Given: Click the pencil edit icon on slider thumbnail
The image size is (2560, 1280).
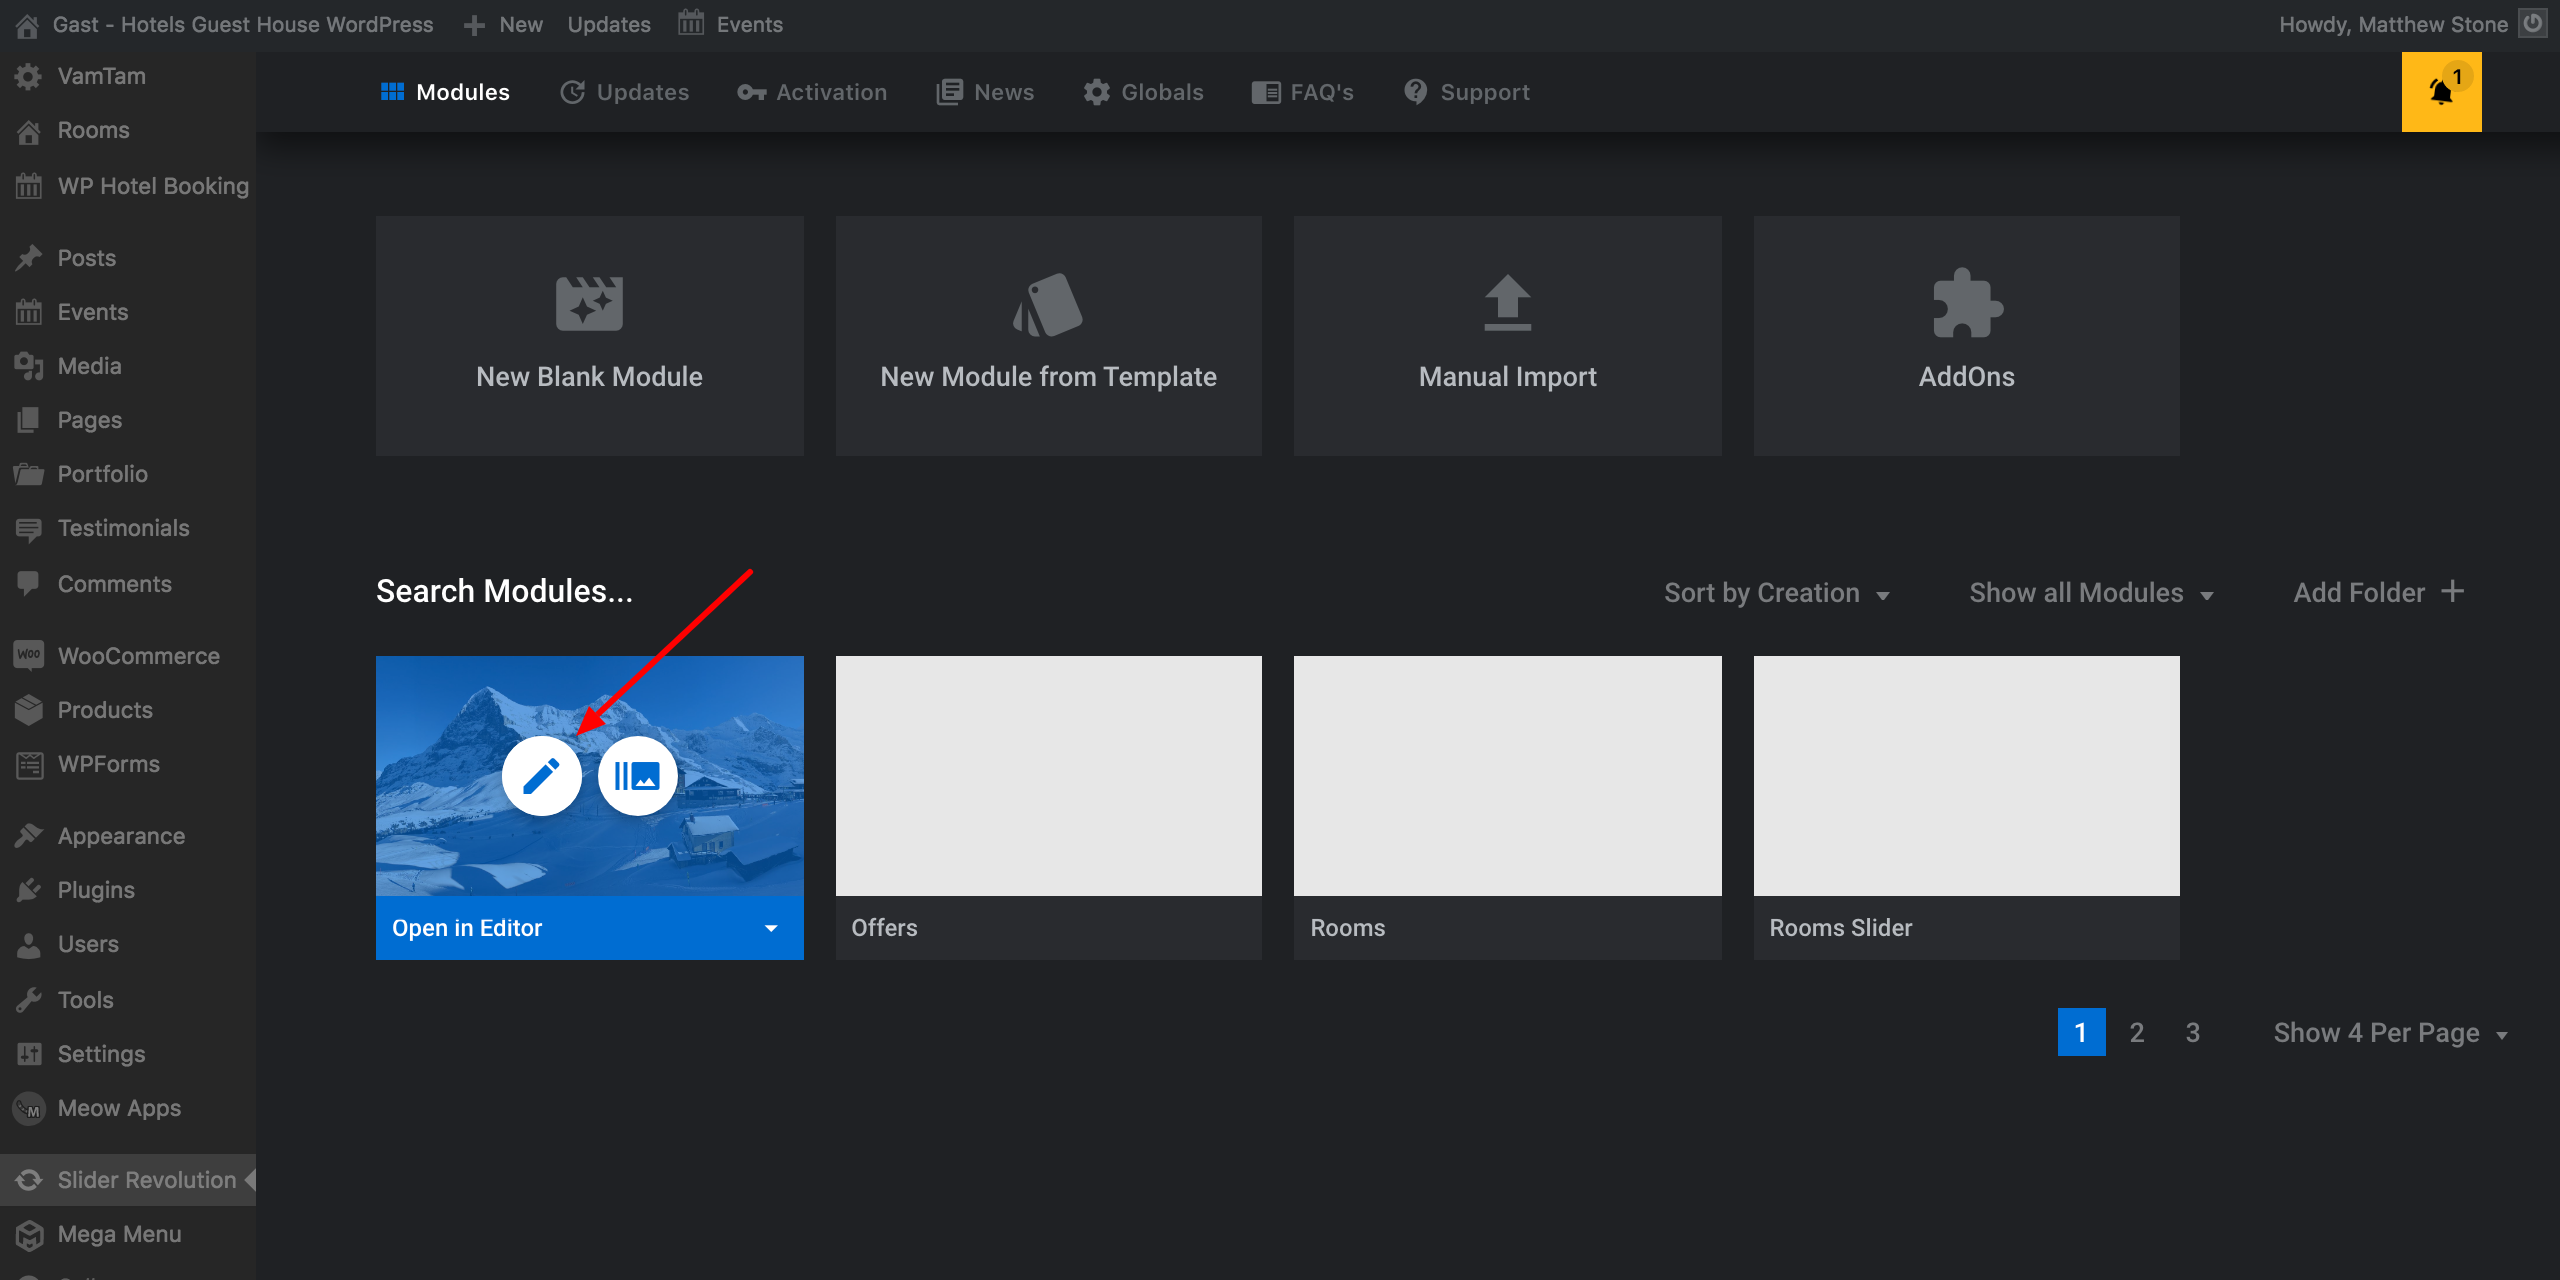Looking at the screenshot, I should coord(541,776).
